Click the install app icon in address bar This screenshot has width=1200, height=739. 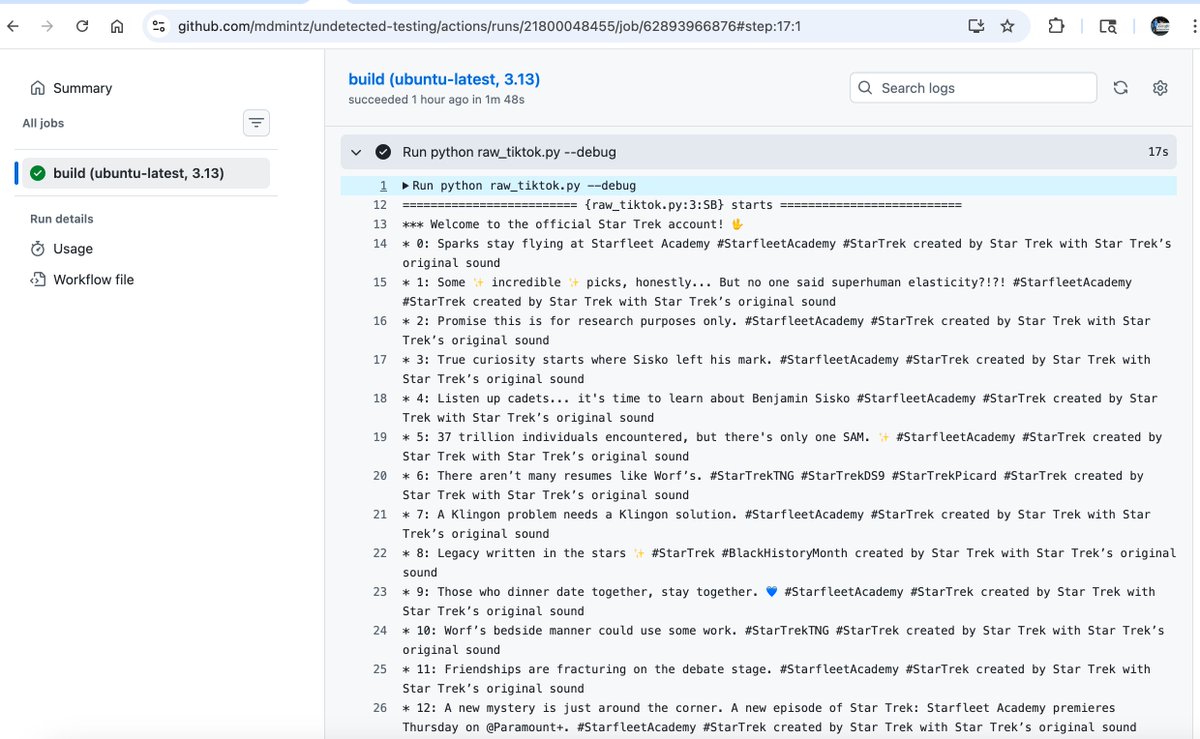977,27
